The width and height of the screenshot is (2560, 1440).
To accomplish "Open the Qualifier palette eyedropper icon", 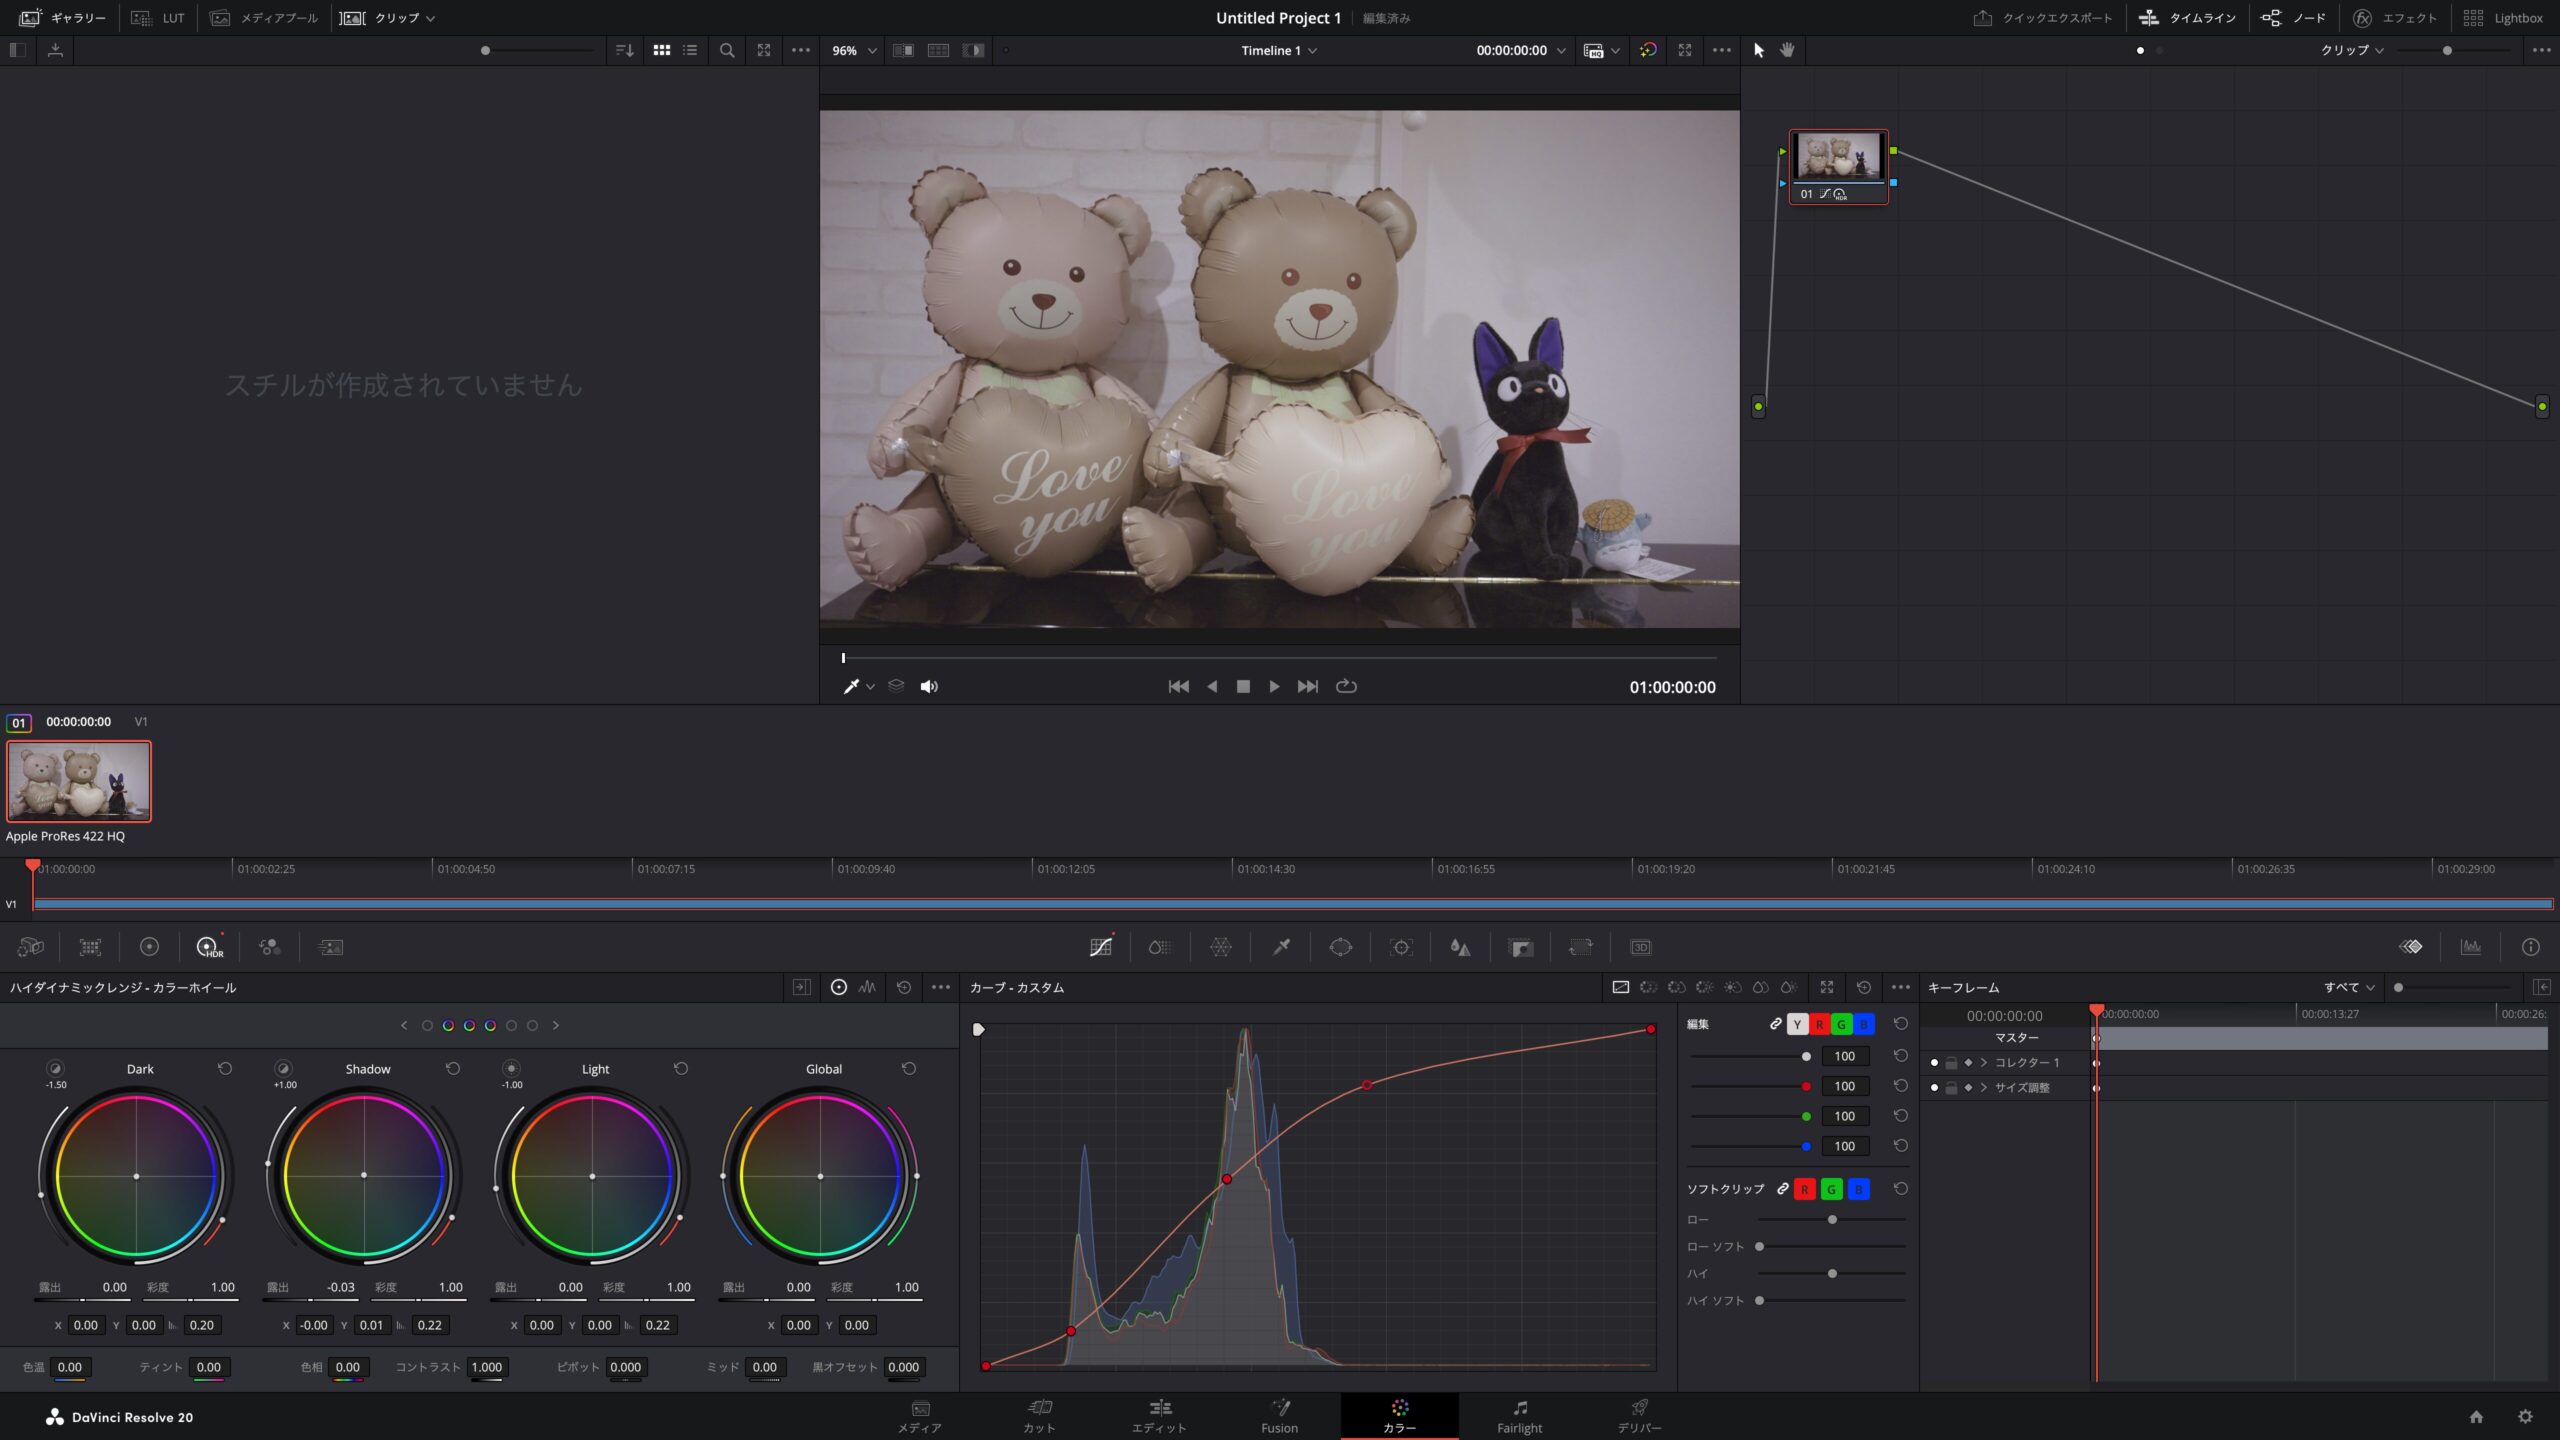I will 1281,947.
